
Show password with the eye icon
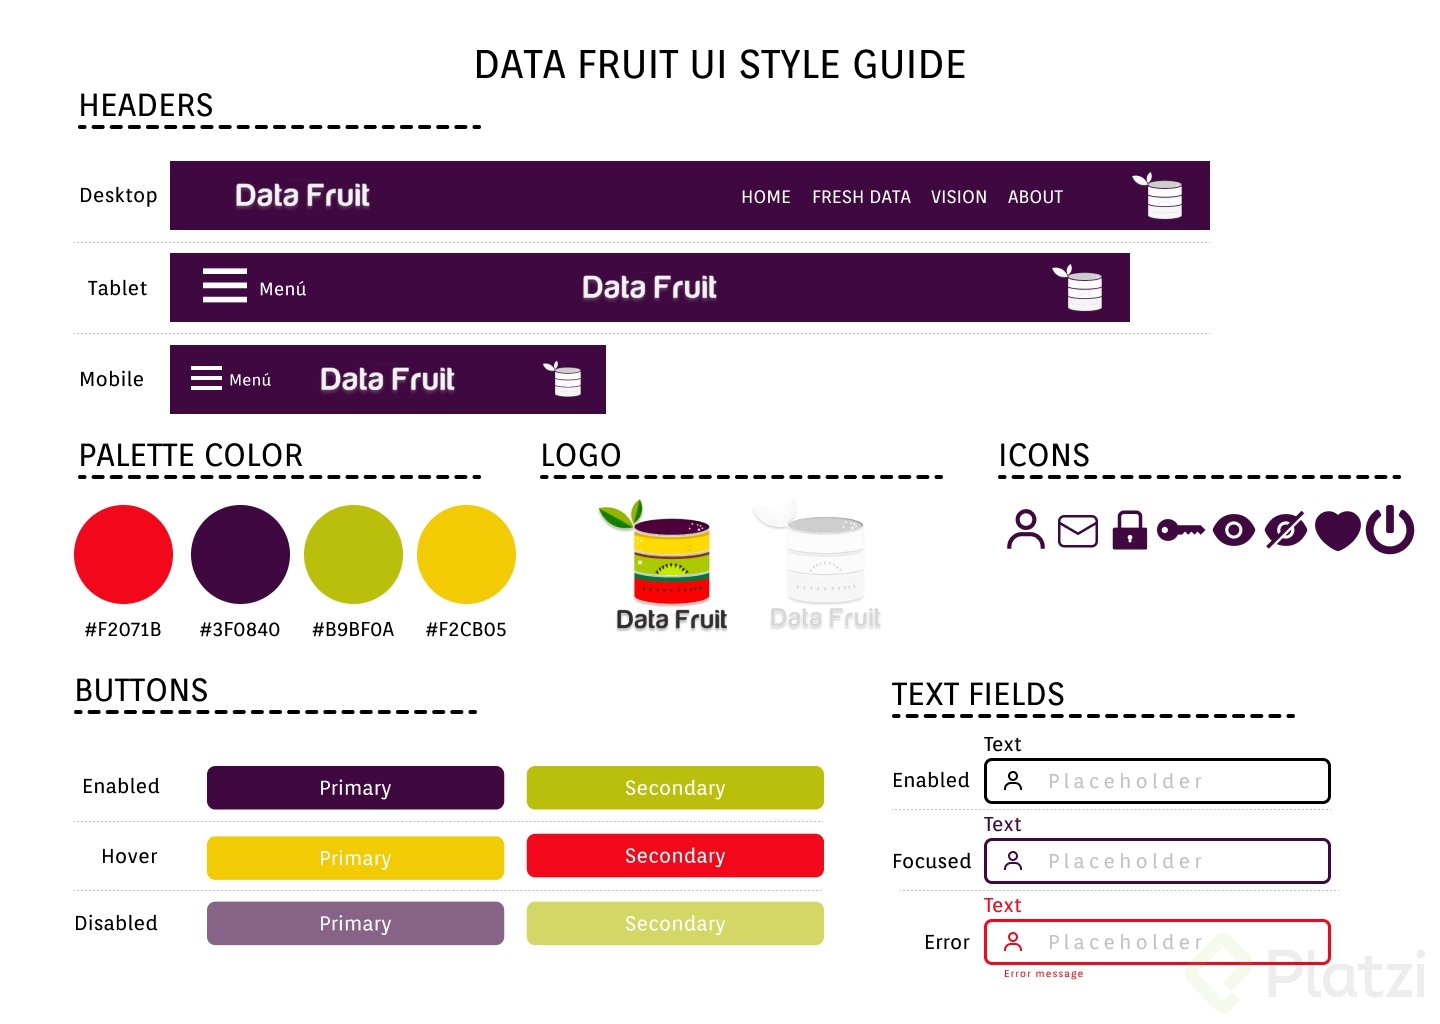1233,530
